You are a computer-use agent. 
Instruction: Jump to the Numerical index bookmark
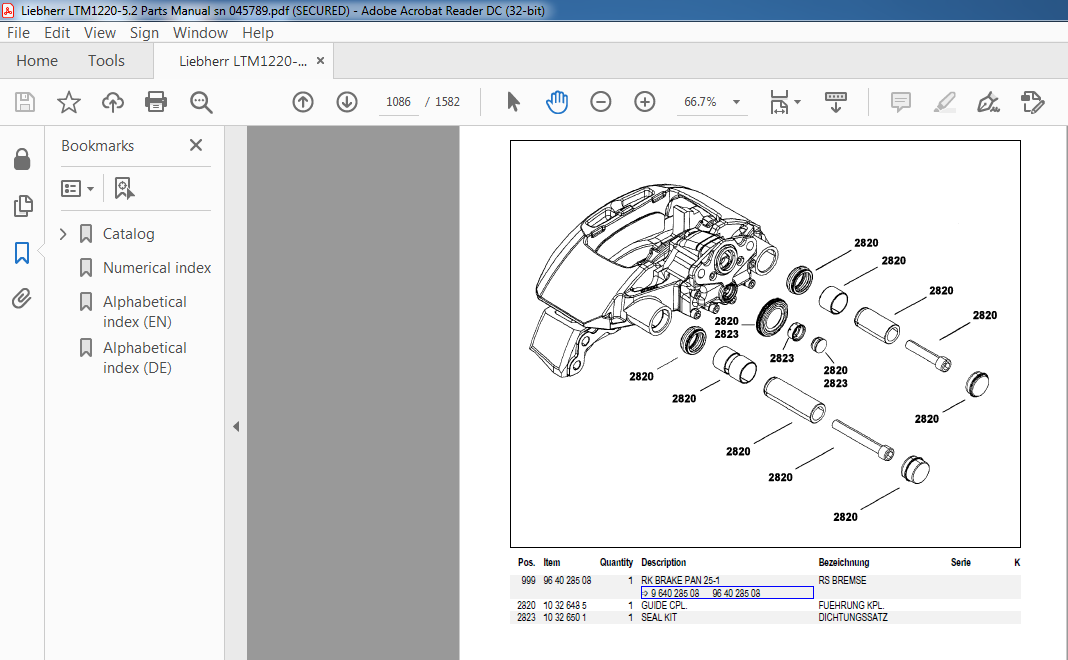coord(157,268)
